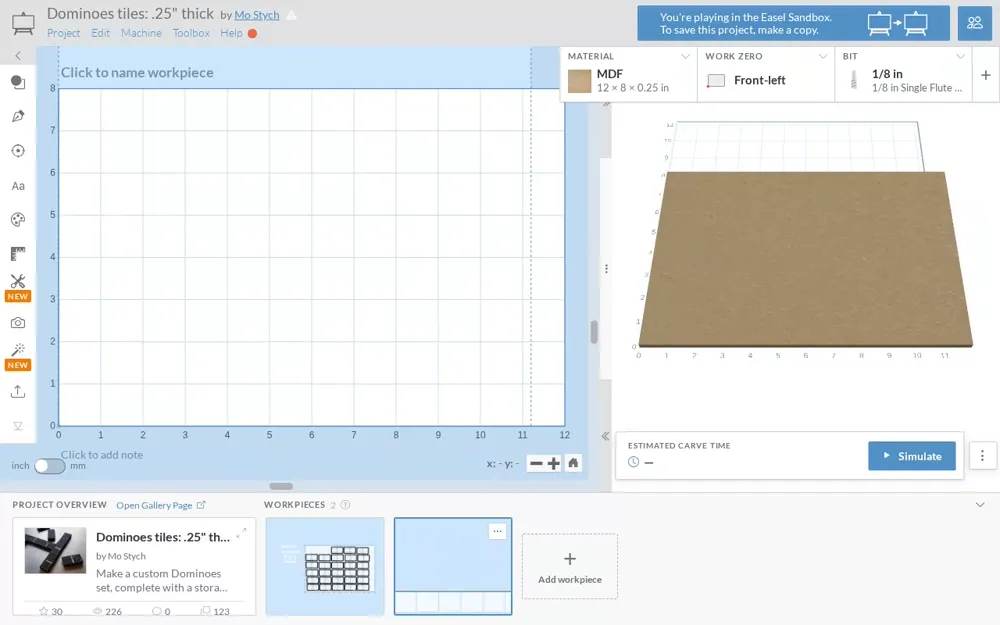Open the Toolbox menu
The width and height of the screenshot is (1000, 625).
click(191, 33)
